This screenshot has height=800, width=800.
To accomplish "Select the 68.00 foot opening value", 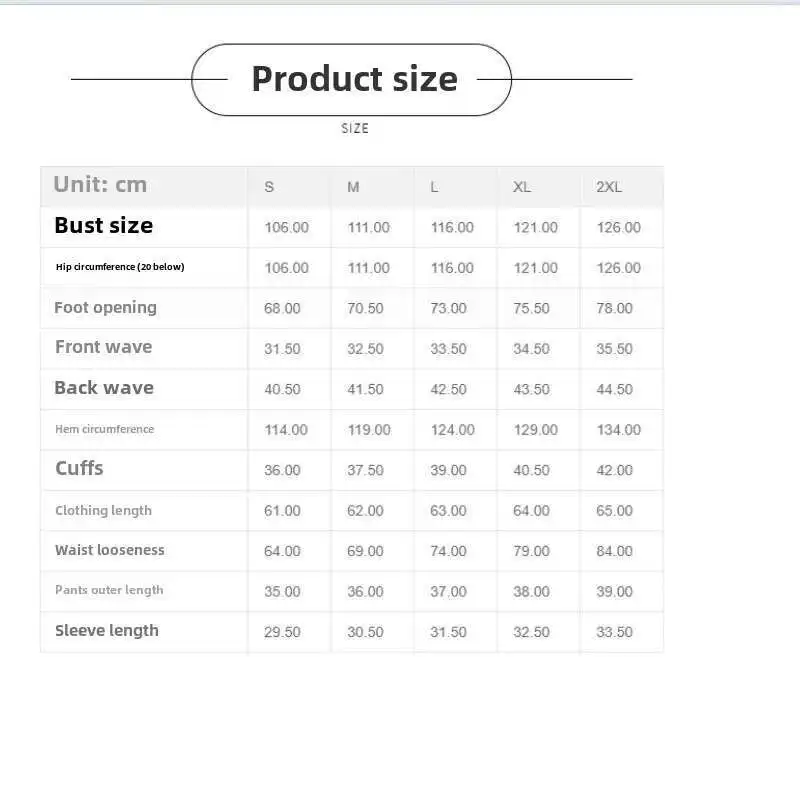I will 282,308.
